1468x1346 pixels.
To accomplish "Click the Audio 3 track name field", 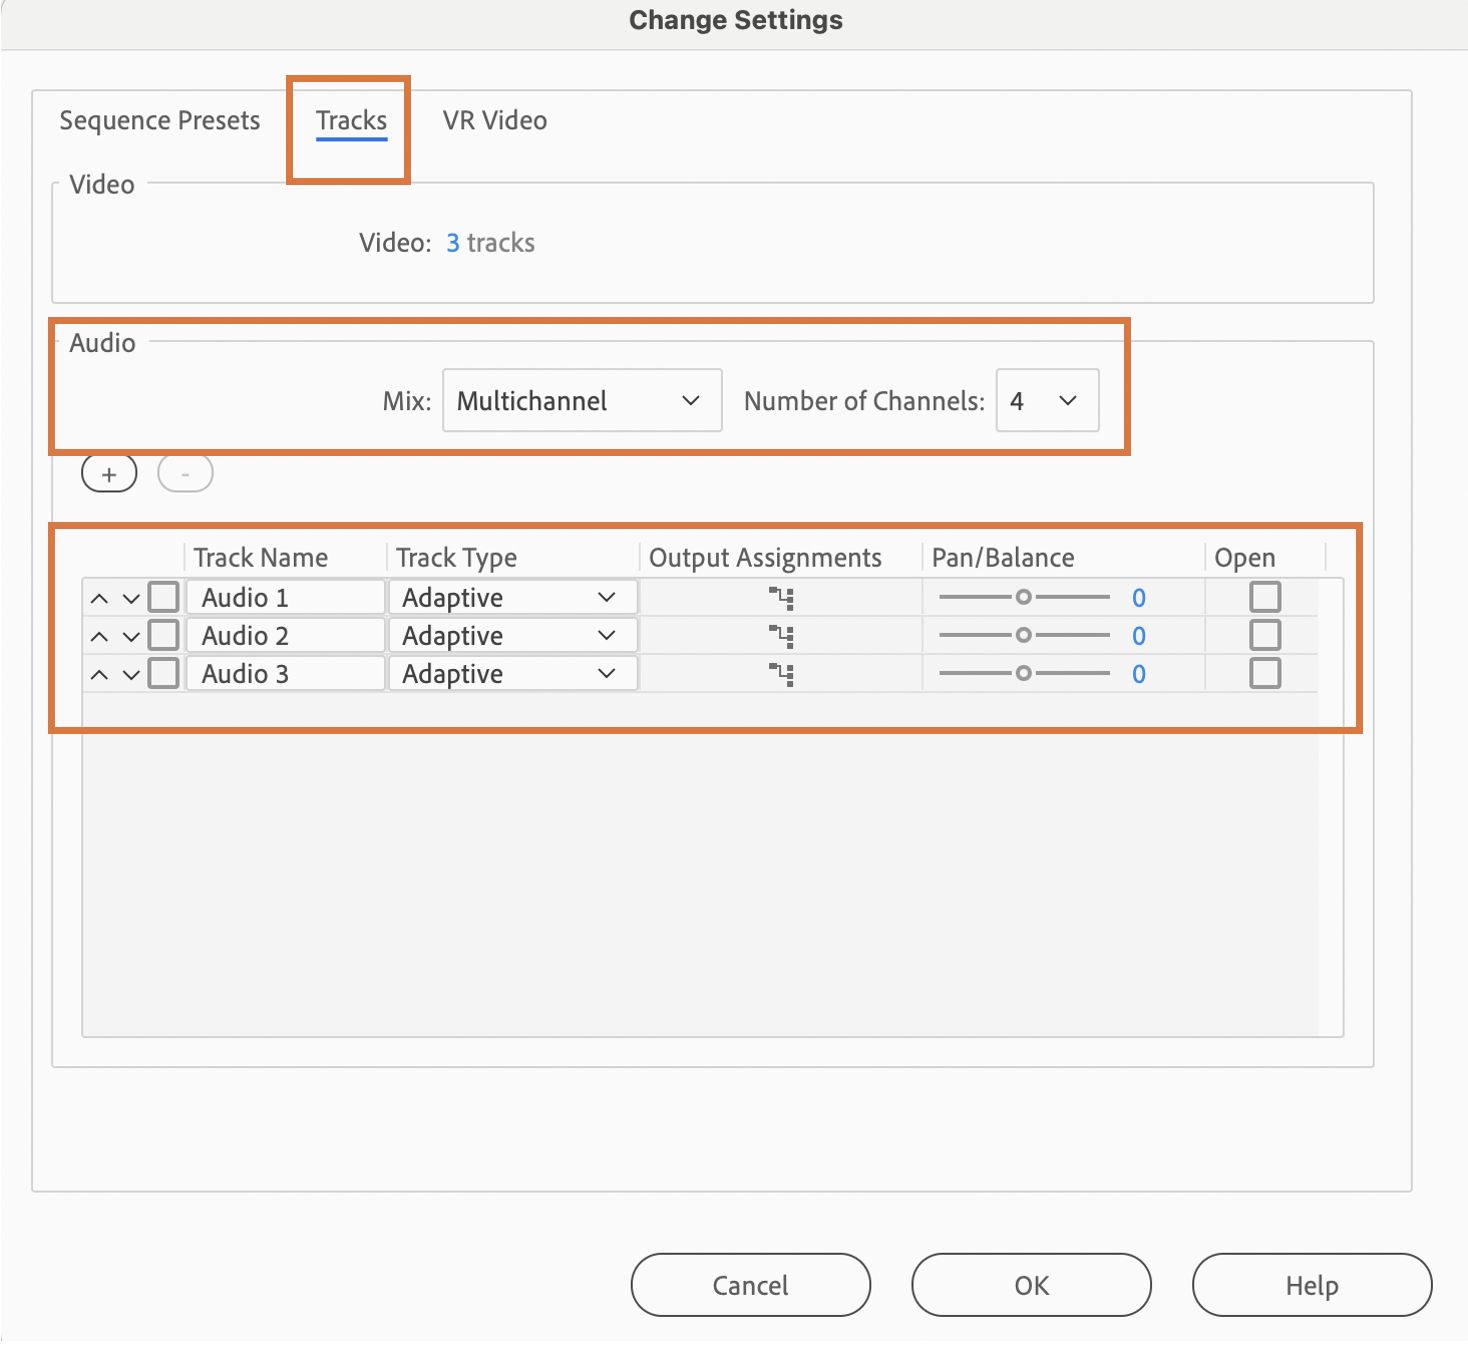I will coord(285,674).
